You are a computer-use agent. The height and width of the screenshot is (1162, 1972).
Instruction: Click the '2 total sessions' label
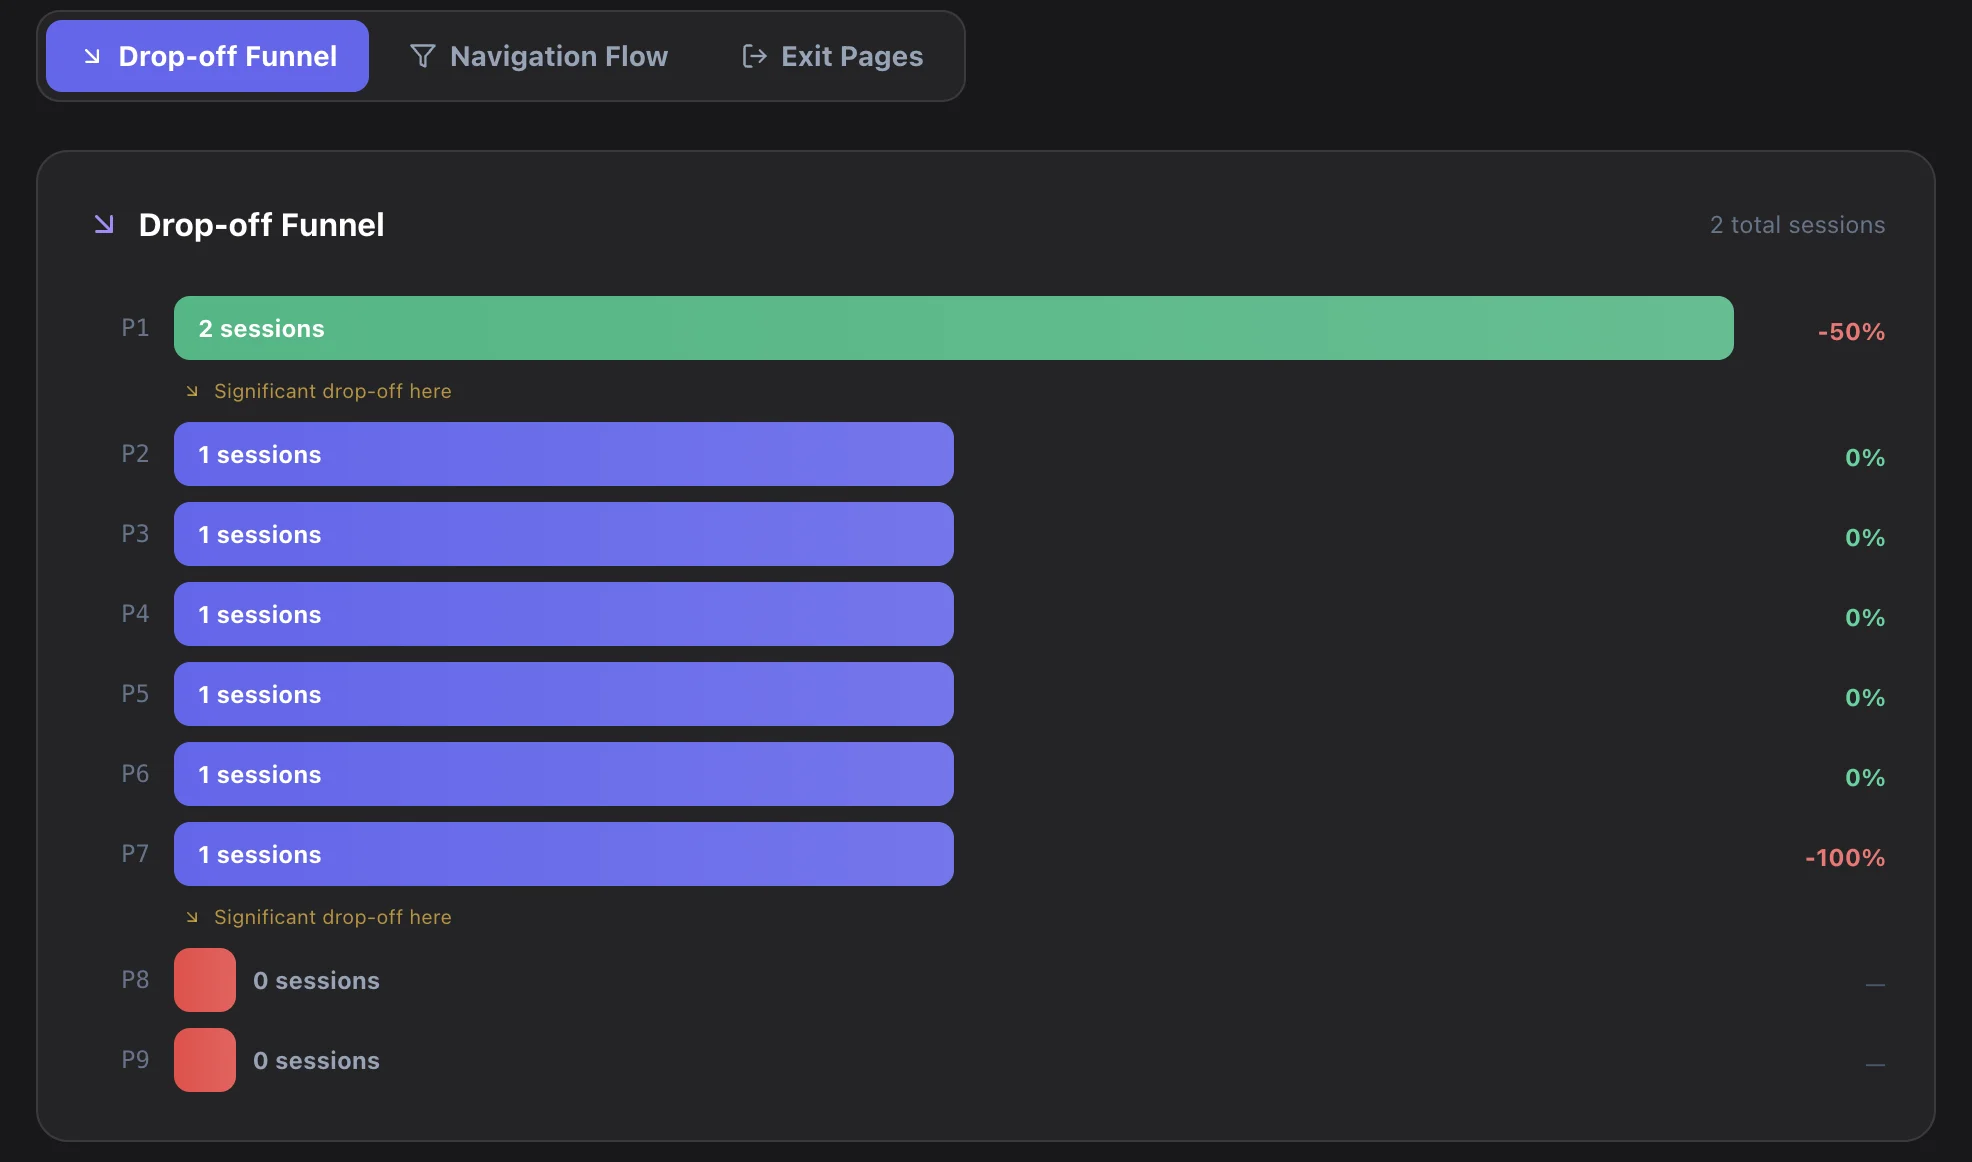coord(1797,224)
